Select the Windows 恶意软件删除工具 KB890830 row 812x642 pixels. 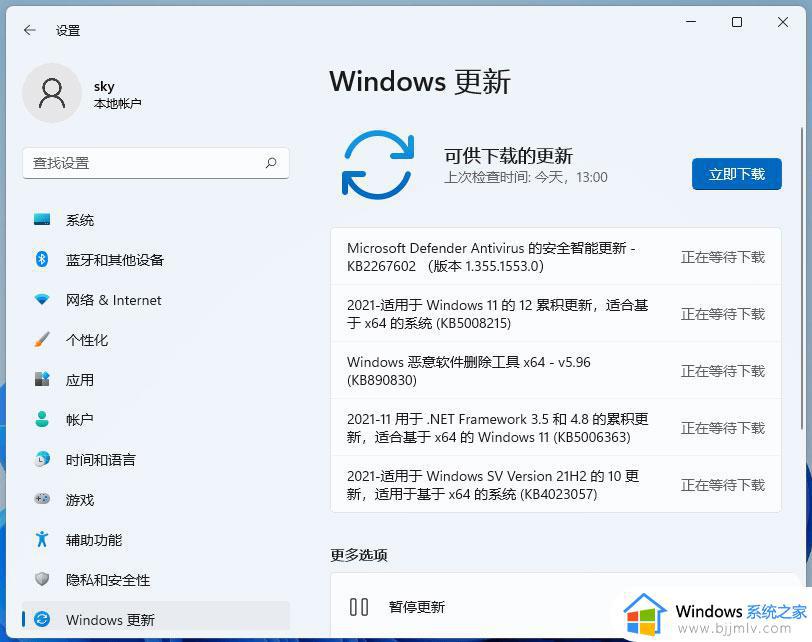(x=556, y=370)
